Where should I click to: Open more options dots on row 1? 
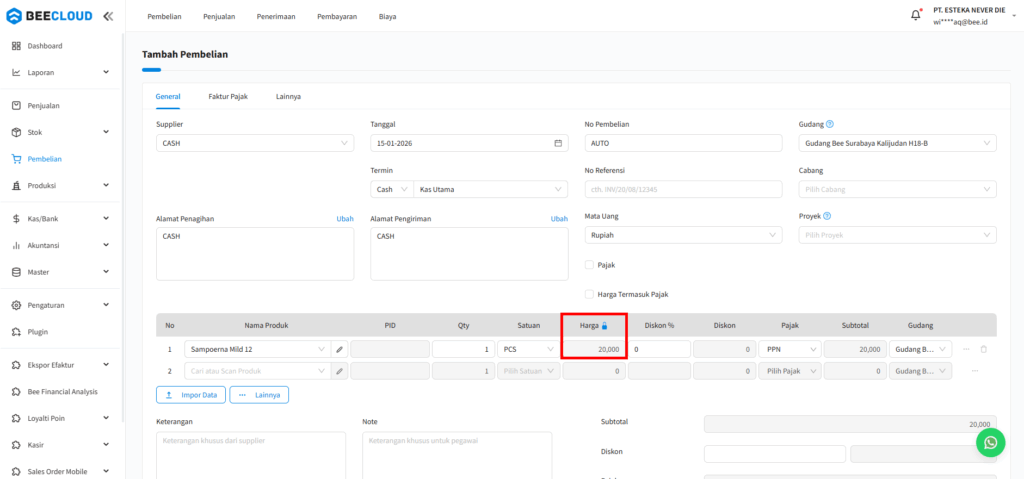[x=967, y=350]
